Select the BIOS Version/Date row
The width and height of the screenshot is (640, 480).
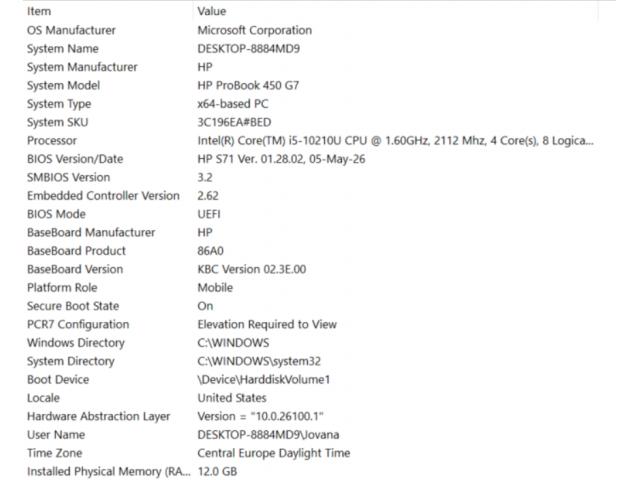310,159
